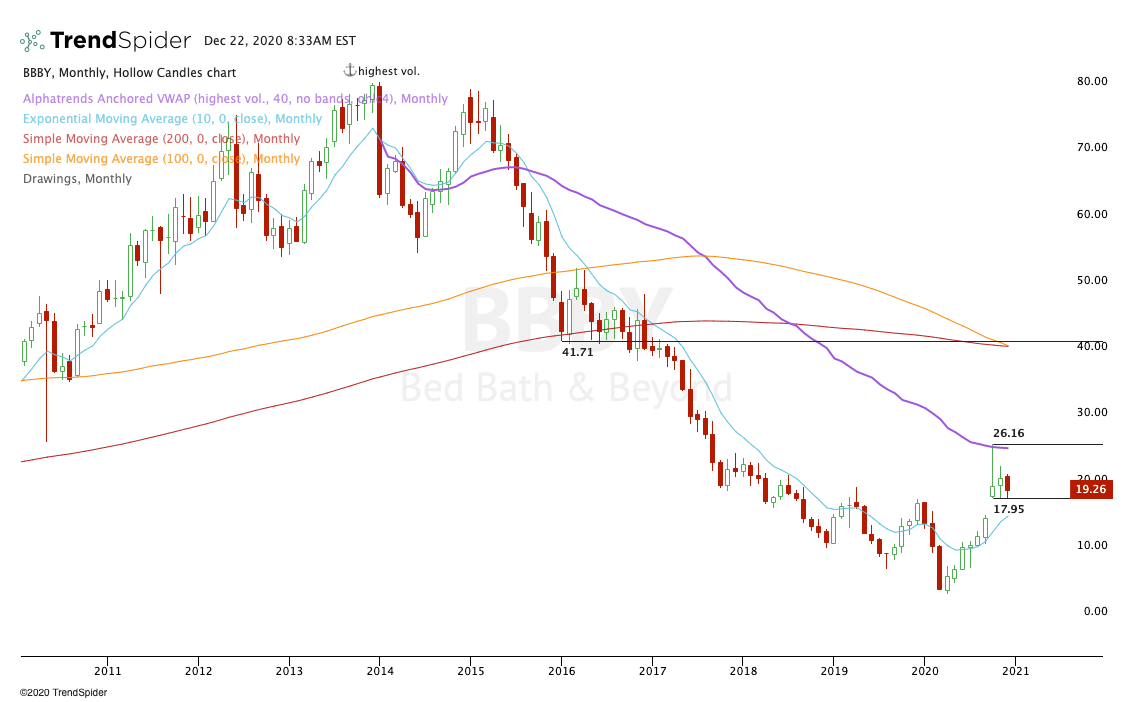Viewport: 1133px width, 702px height.
Task: Click the 2018 year axis label
Action: 743,671
